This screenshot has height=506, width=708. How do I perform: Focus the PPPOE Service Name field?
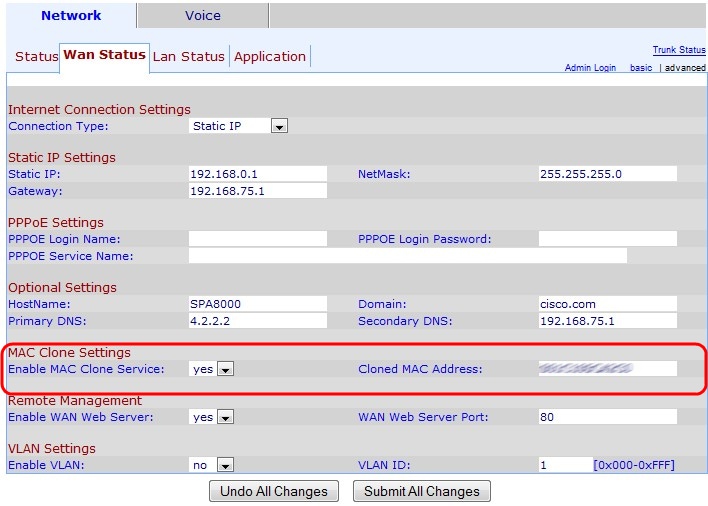(x=408, y=256)
